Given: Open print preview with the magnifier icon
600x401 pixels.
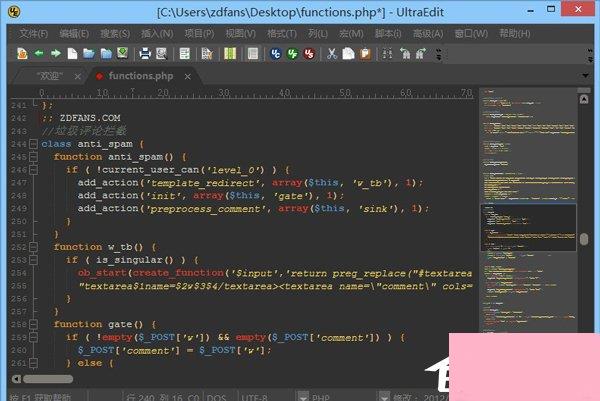Looking at the screenshot, I should click(x=161, y=54).
